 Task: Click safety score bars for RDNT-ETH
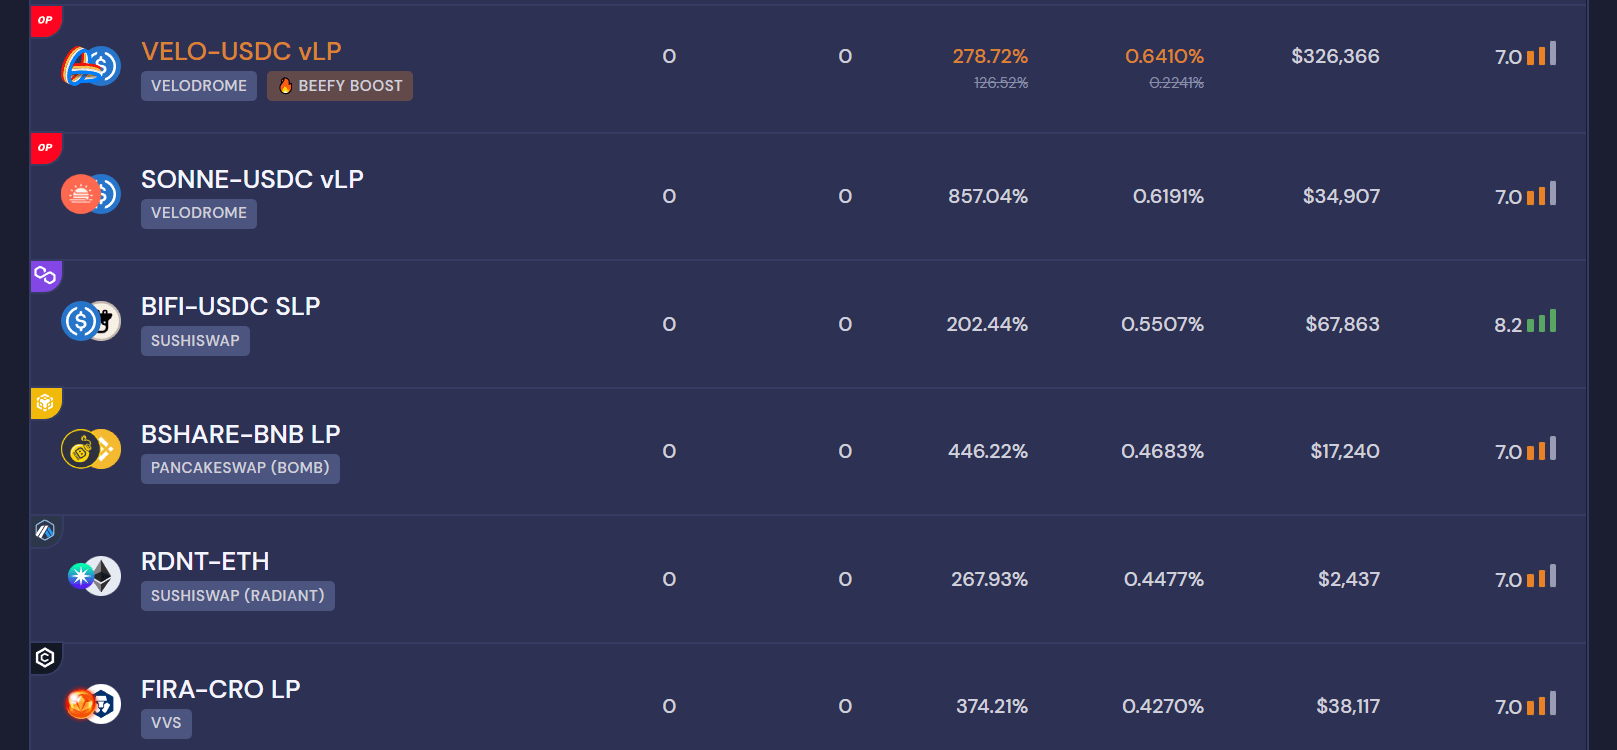(x=1541, y=576)
